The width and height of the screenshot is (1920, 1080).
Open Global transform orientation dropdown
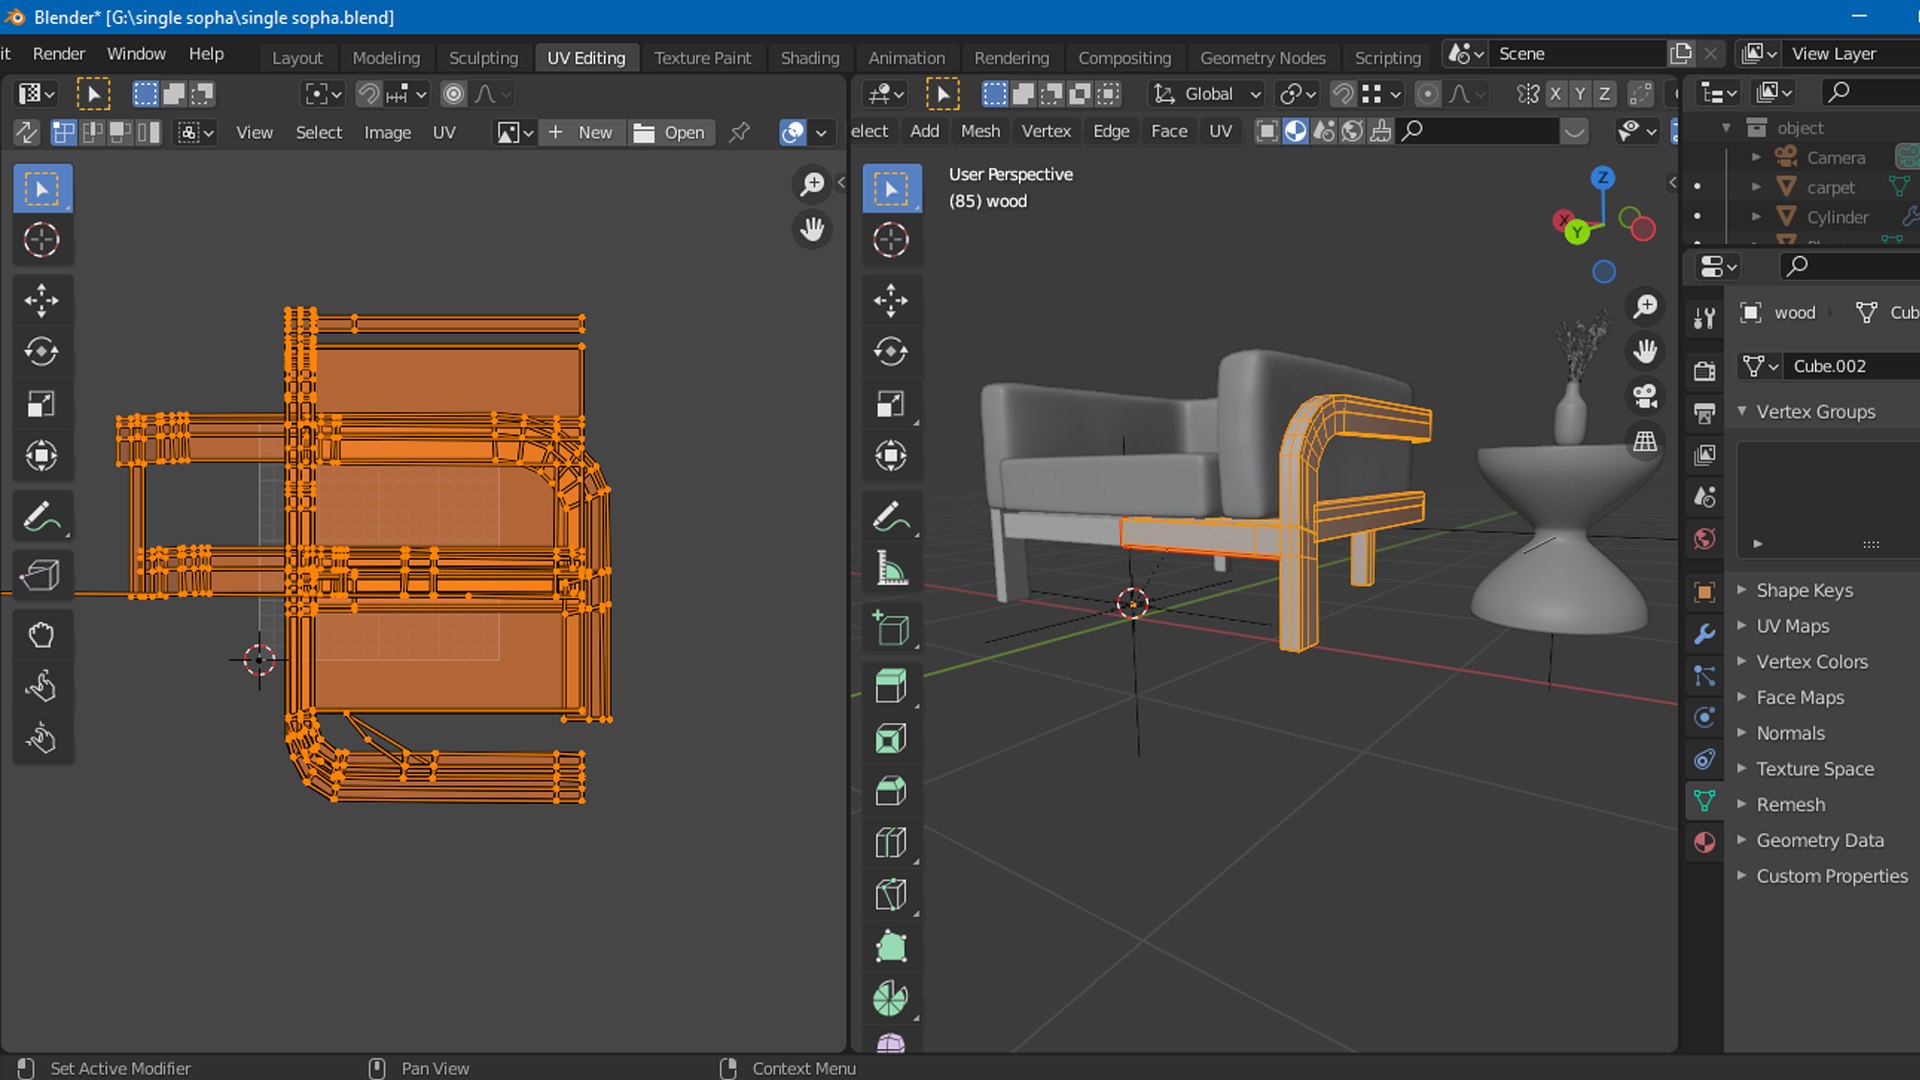[x=1208, y=94]
